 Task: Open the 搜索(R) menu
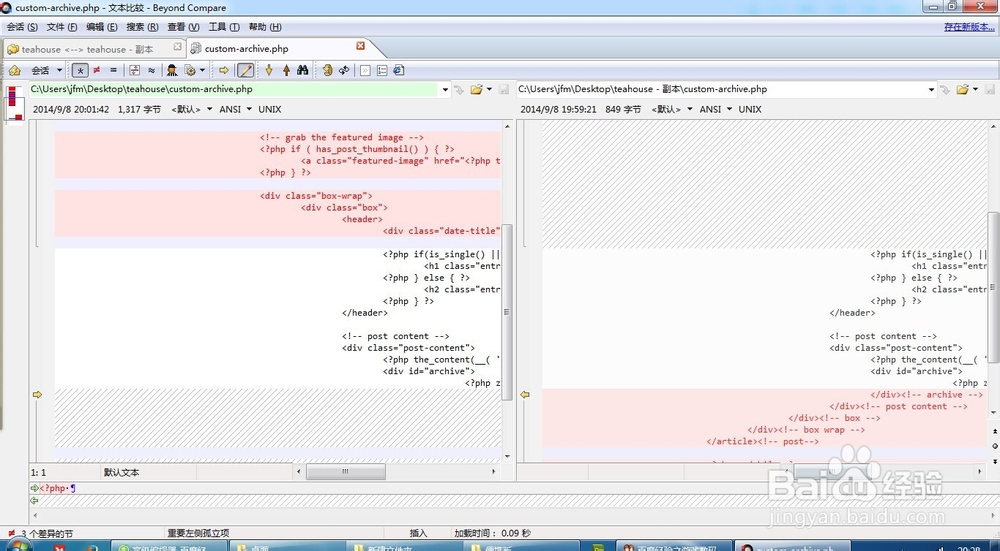tap(142, 27)
